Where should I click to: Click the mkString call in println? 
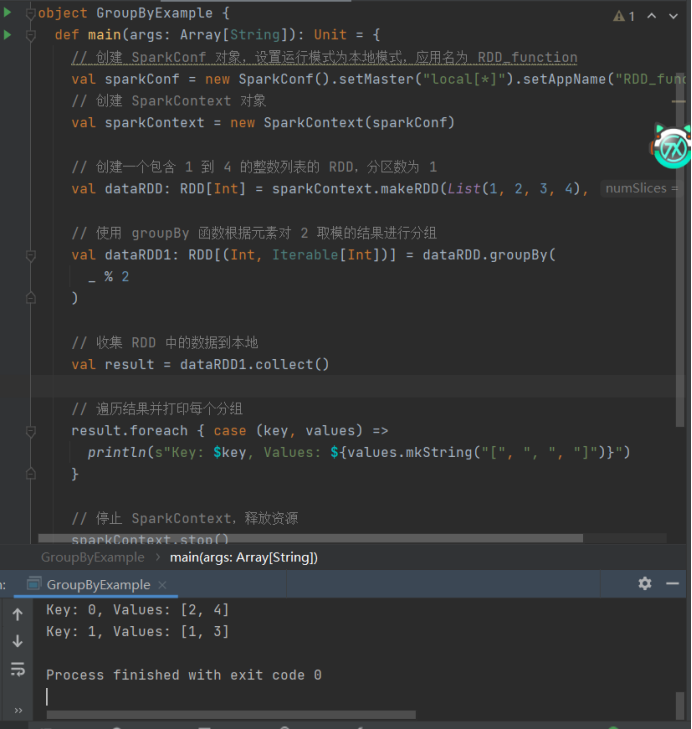tap(439, 452)
